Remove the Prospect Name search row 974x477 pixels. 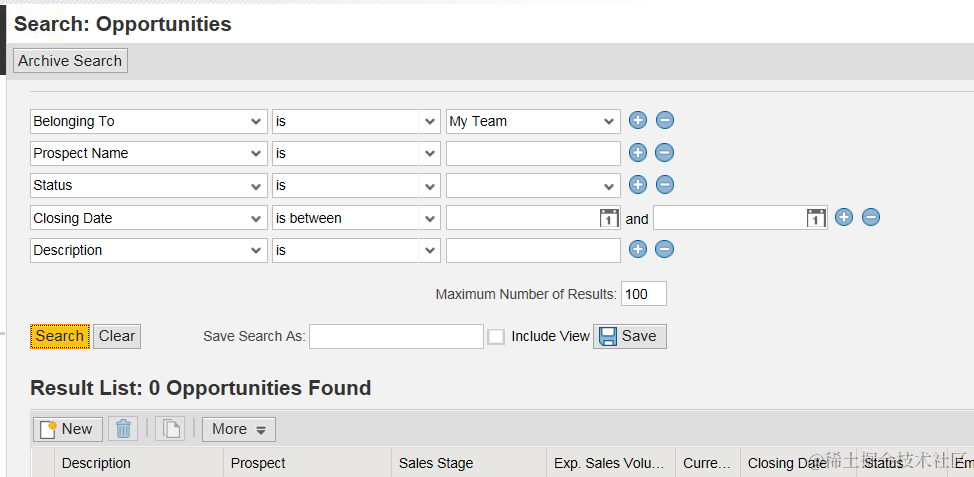click(x=665, y=153)
